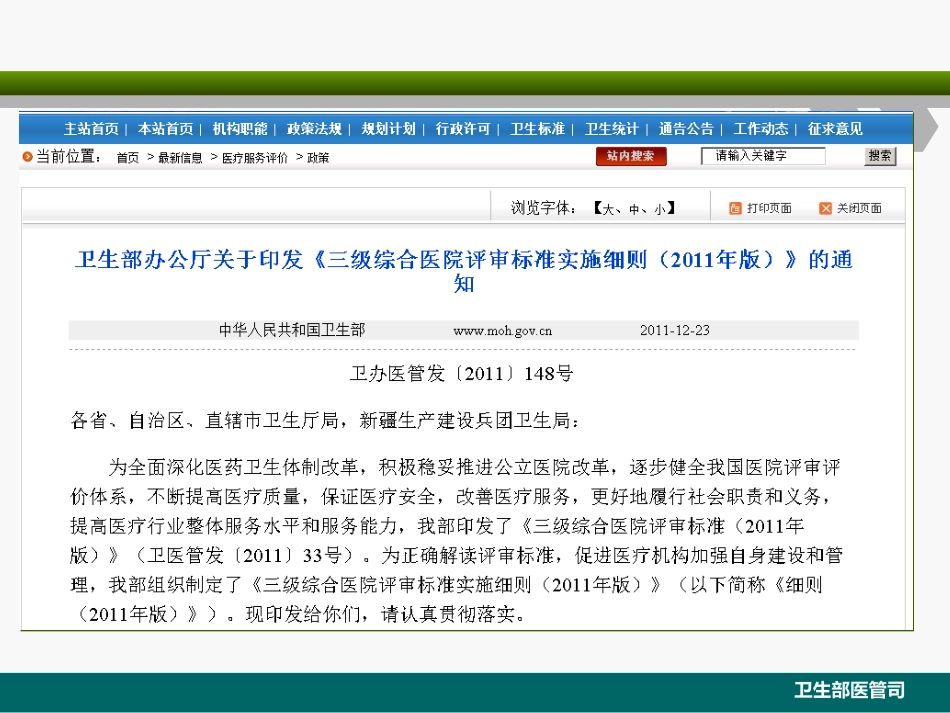
Task: Click the 首页 breadcrumb link
Action: click(128, 158)
